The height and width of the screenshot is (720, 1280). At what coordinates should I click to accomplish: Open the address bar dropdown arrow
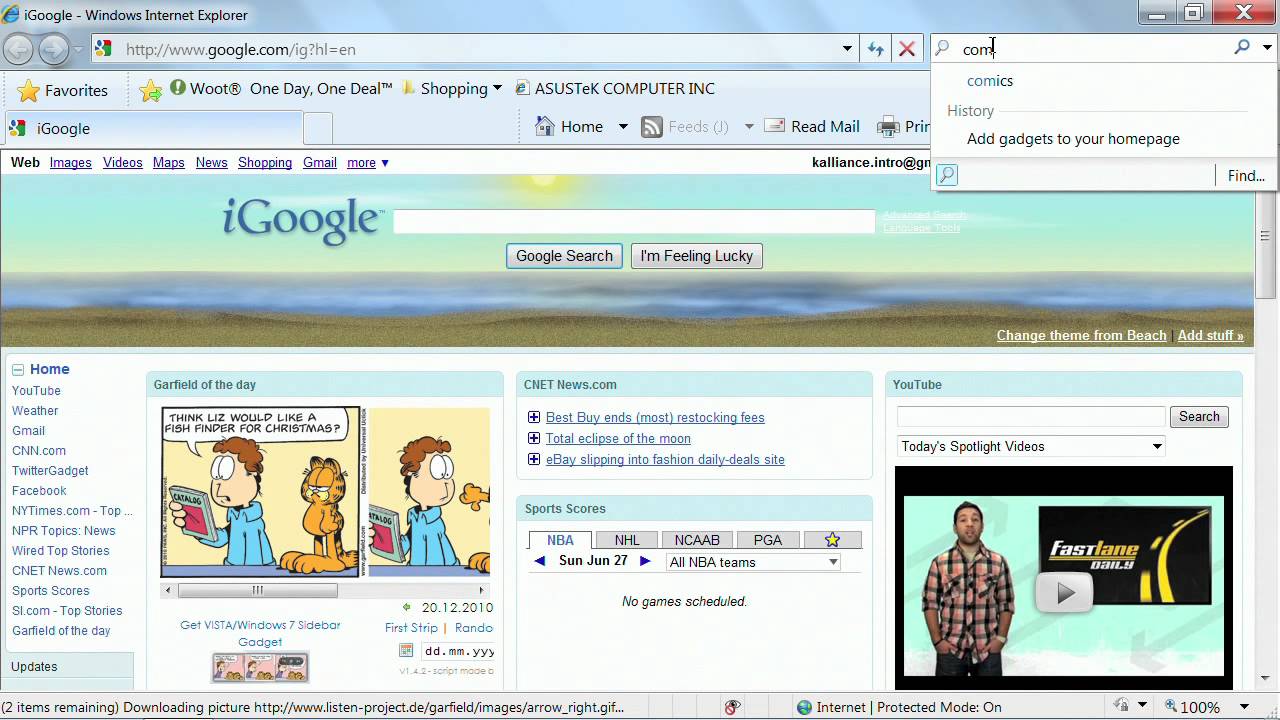click(847, 49)
